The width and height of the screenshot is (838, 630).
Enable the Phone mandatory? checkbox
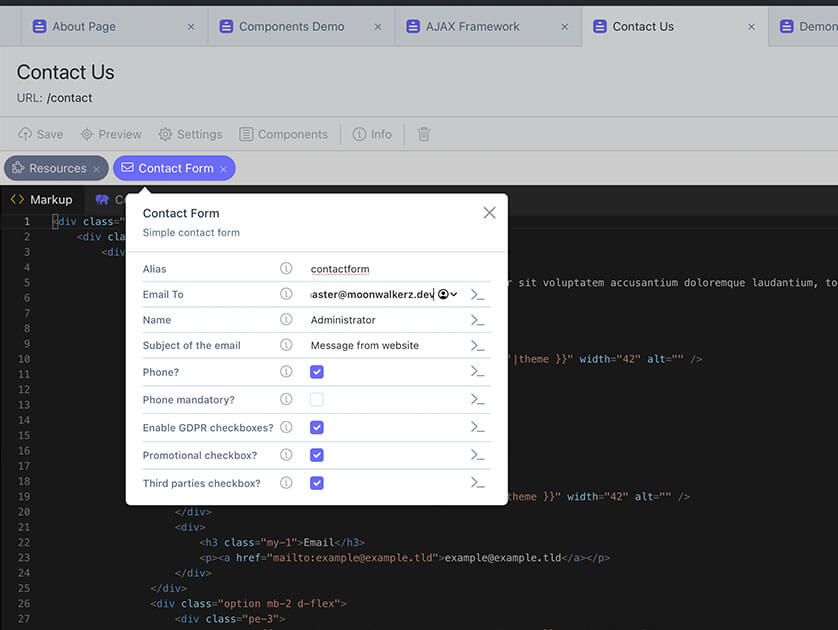tap(316, 400)
